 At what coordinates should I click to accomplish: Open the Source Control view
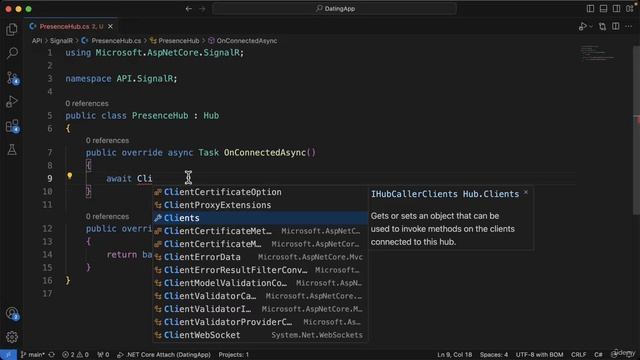[x=12, y=78]
